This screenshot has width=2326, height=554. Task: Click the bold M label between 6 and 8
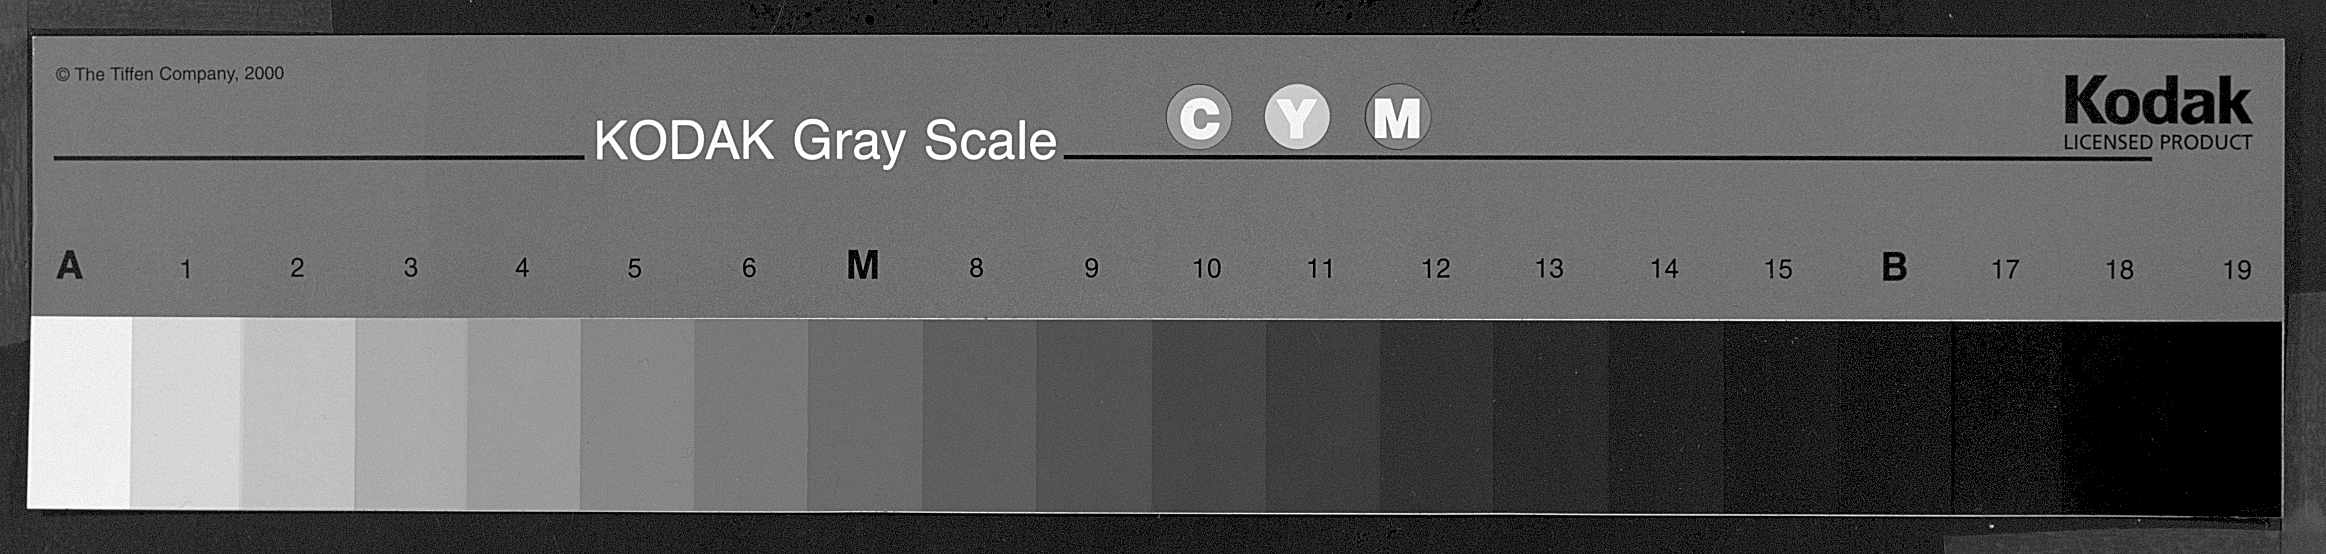[862, 265]
